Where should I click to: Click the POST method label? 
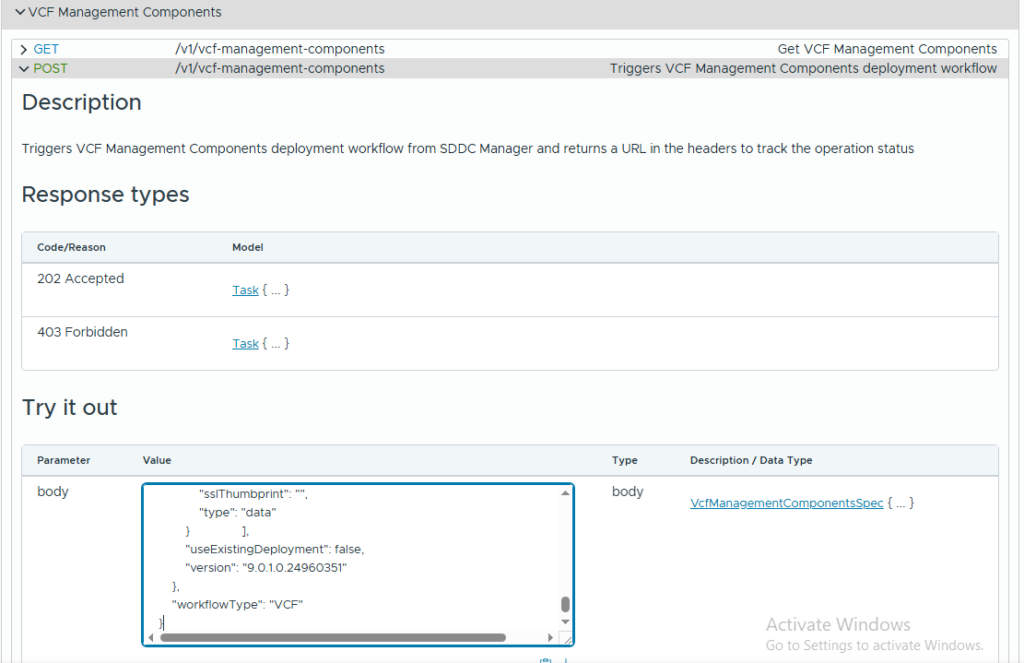tap(50, 69)
